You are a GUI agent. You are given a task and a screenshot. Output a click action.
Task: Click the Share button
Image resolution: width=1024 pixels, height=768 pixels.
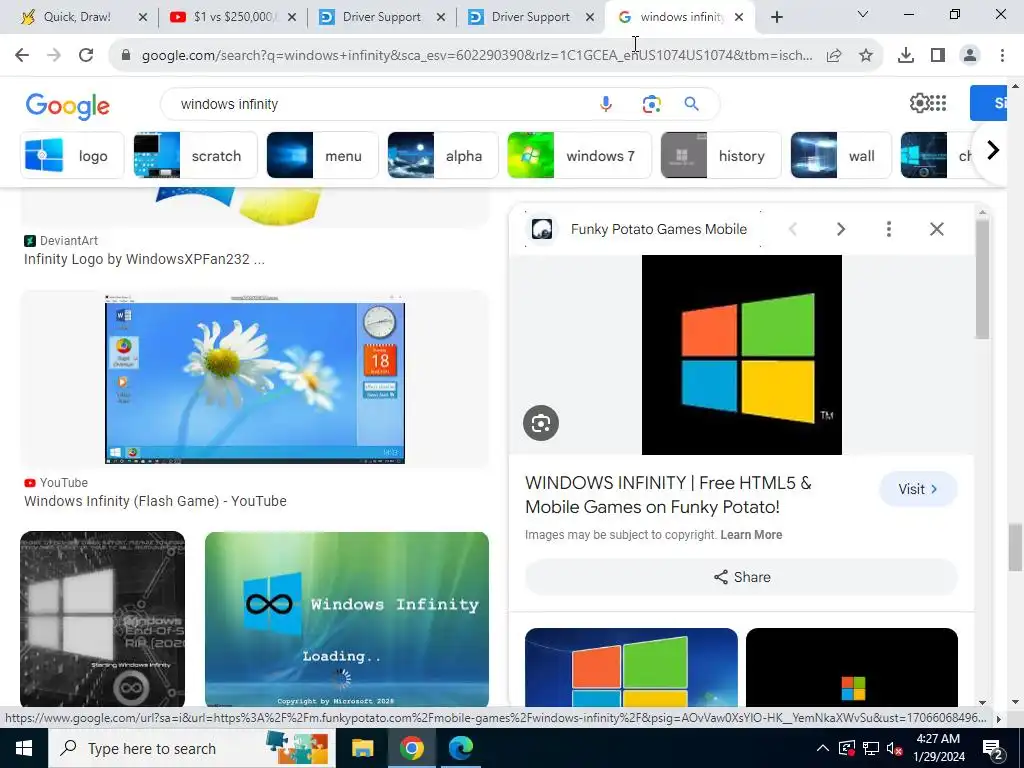click(742, 577)
